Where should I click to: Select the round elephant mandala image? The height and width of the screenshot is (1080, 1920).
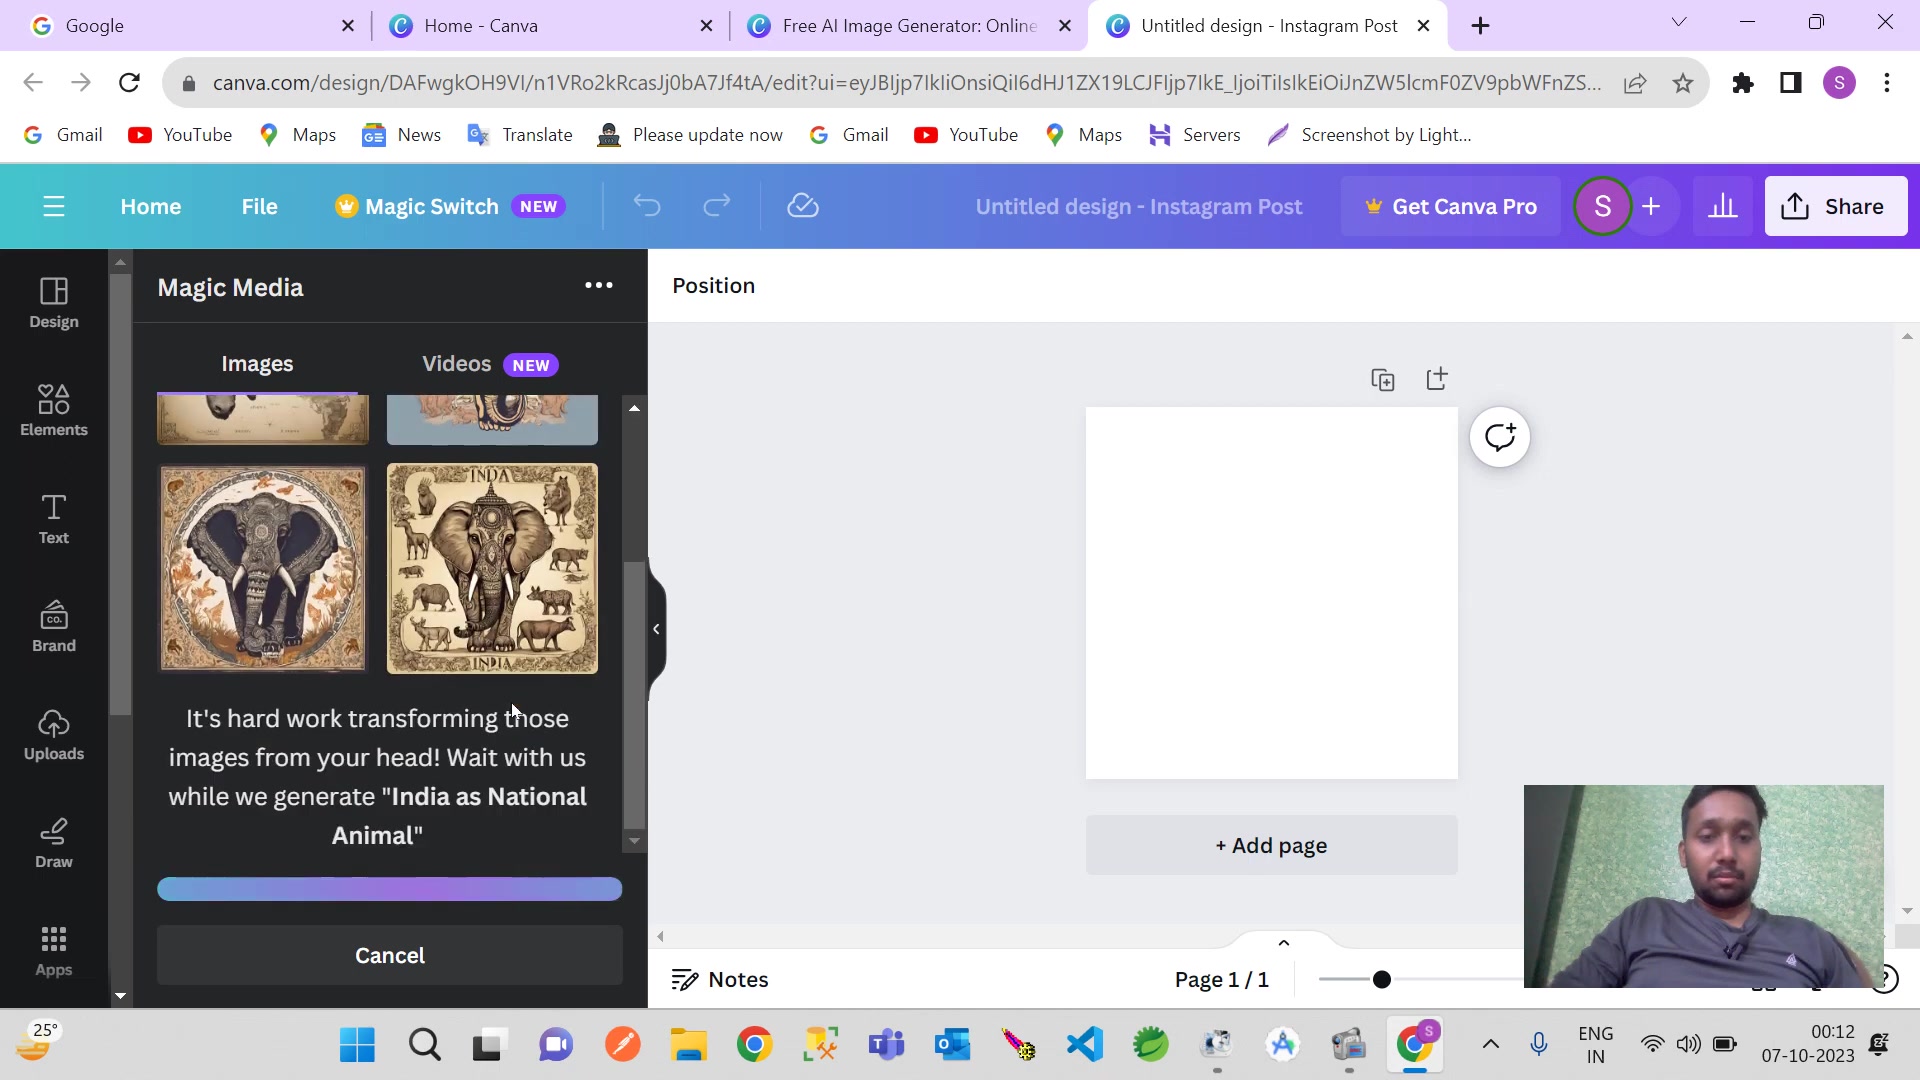point(263,568)
